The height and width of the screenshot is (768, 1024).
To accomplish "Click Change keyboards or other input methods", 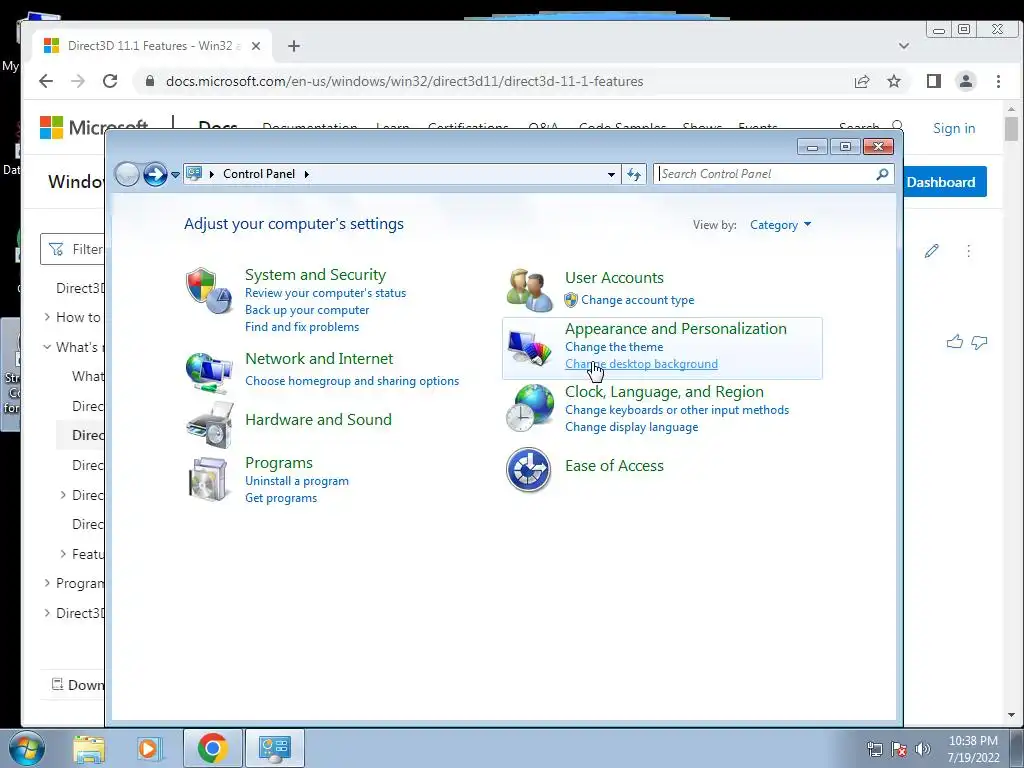I will (x=677, y=410).
